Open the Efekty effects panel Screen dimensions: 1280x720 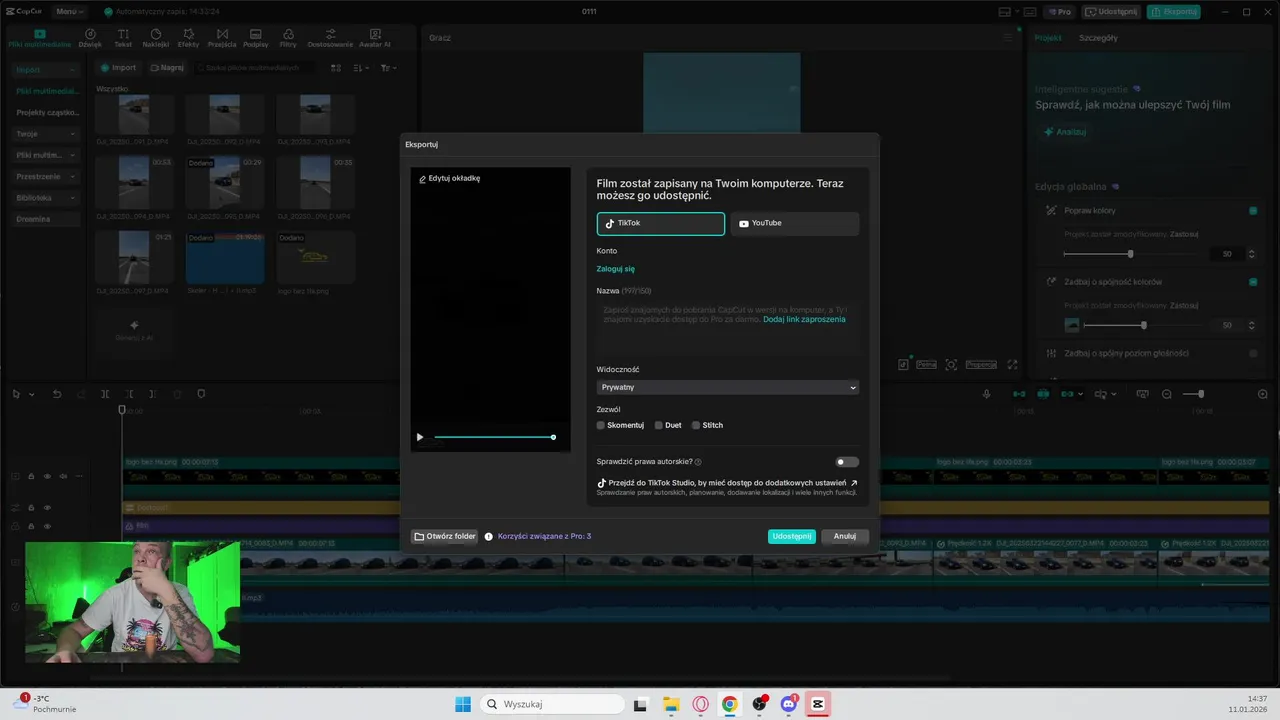pos(188,38)
